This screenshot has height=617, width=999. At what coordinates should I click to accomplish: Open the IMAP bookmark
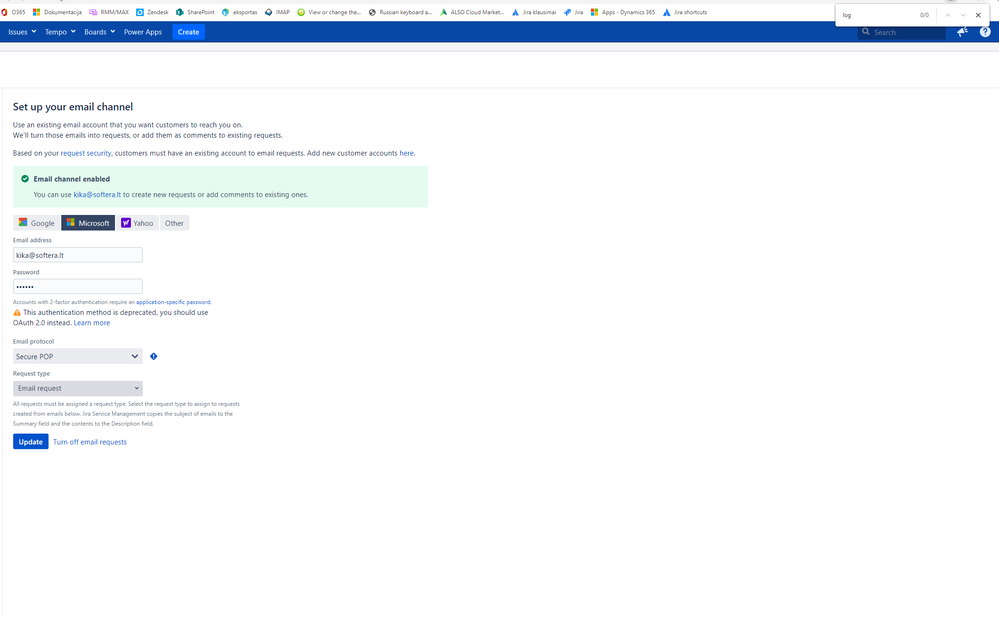tap(277, 12)
